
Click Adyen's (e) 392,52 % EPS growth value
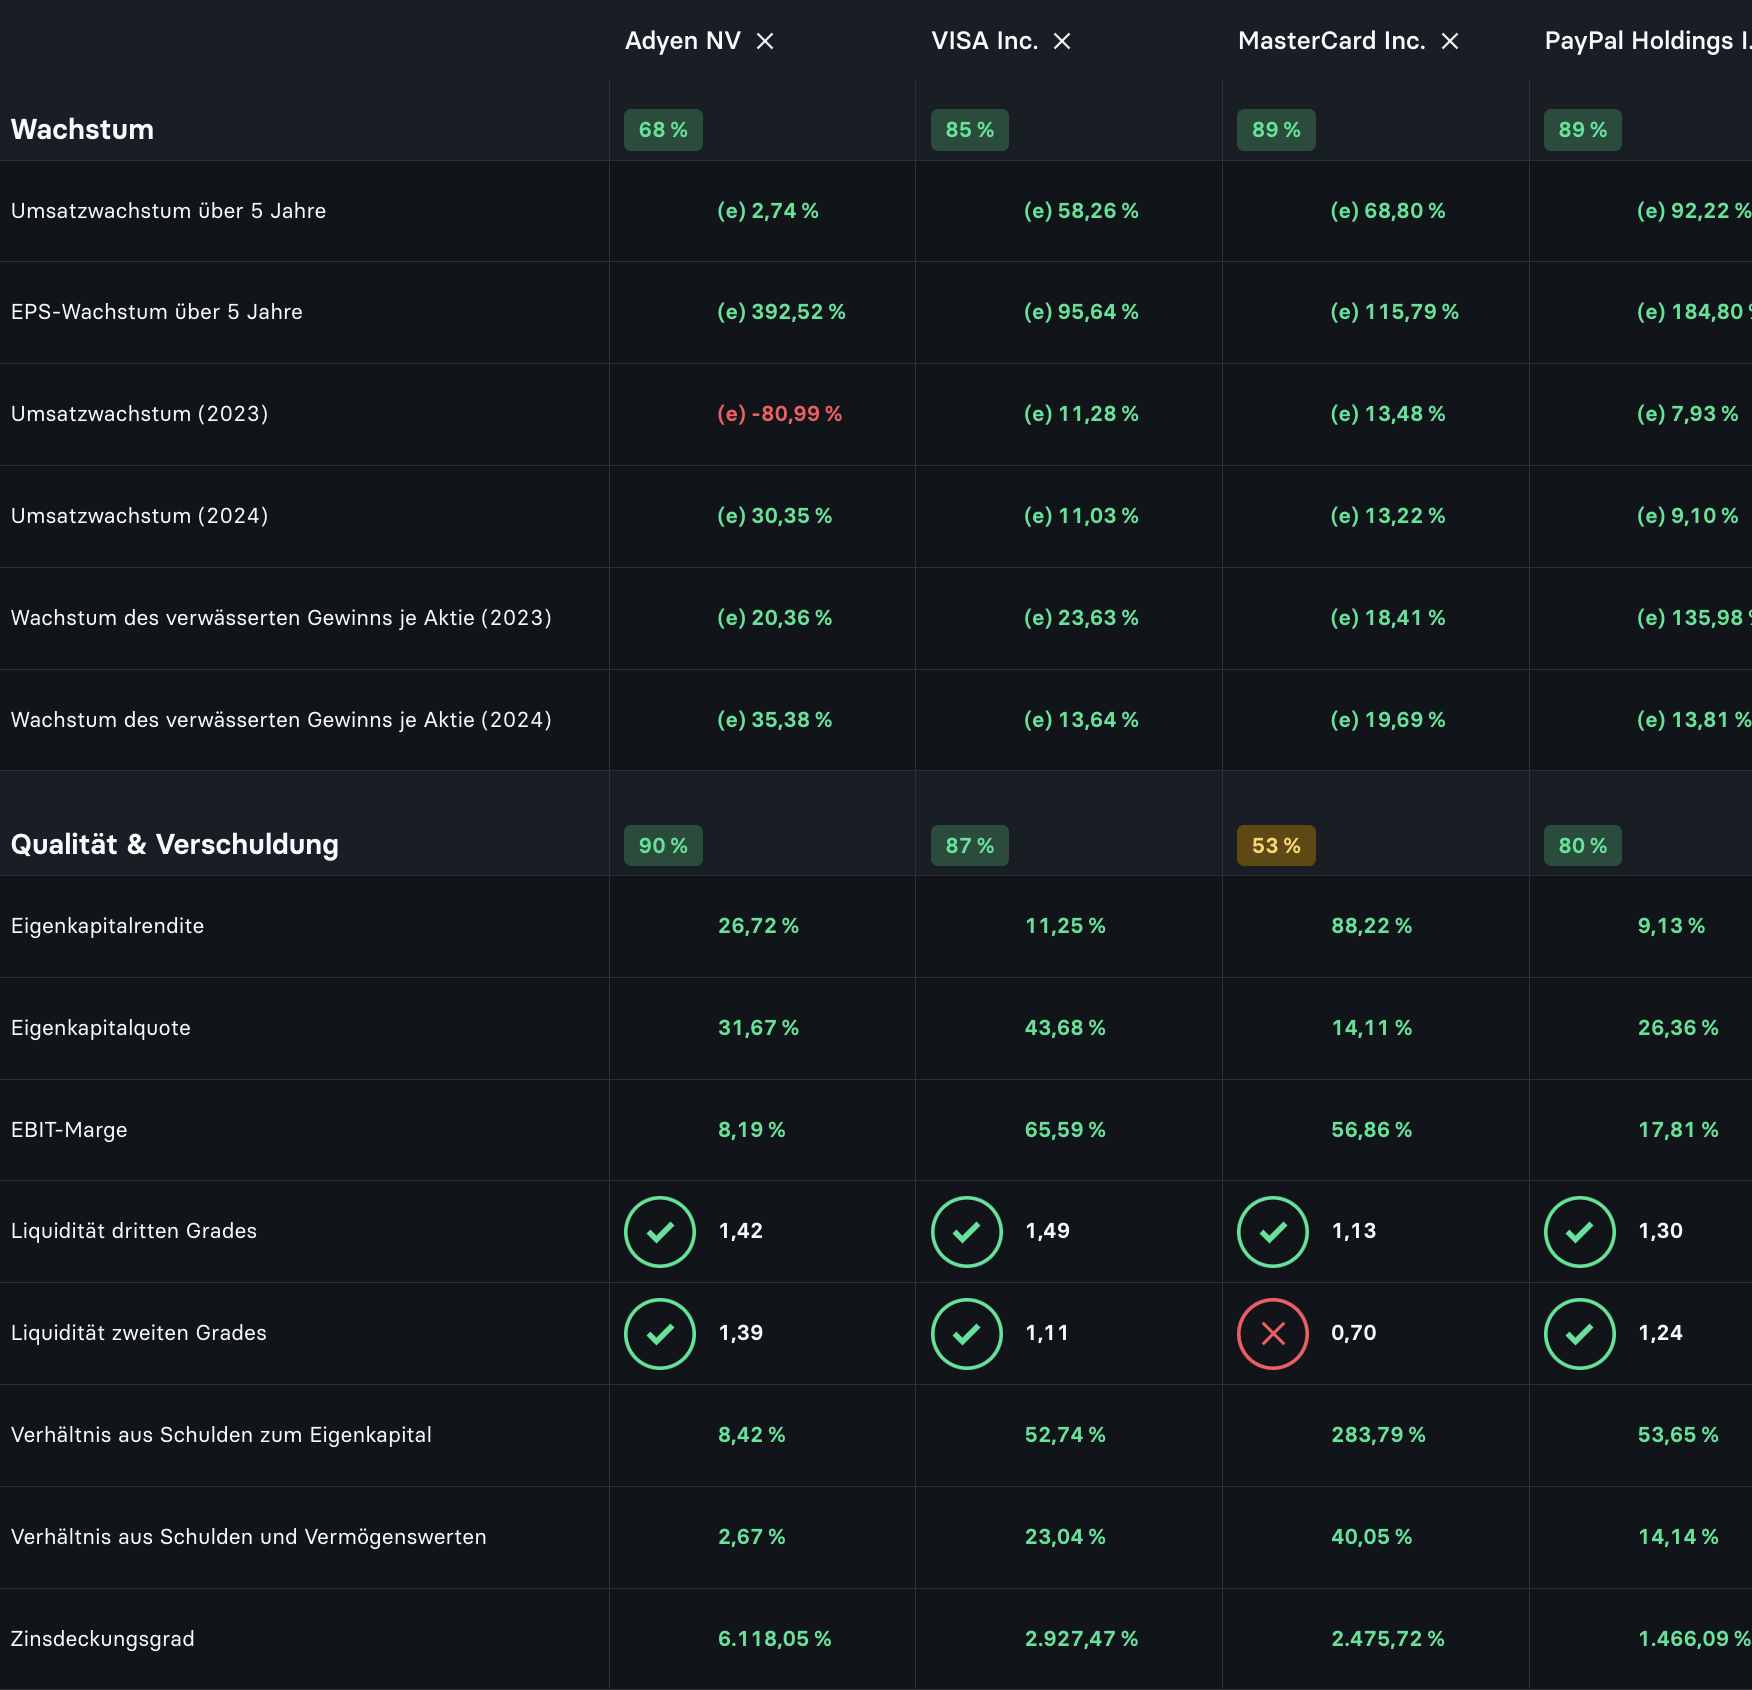coord(782,312)
